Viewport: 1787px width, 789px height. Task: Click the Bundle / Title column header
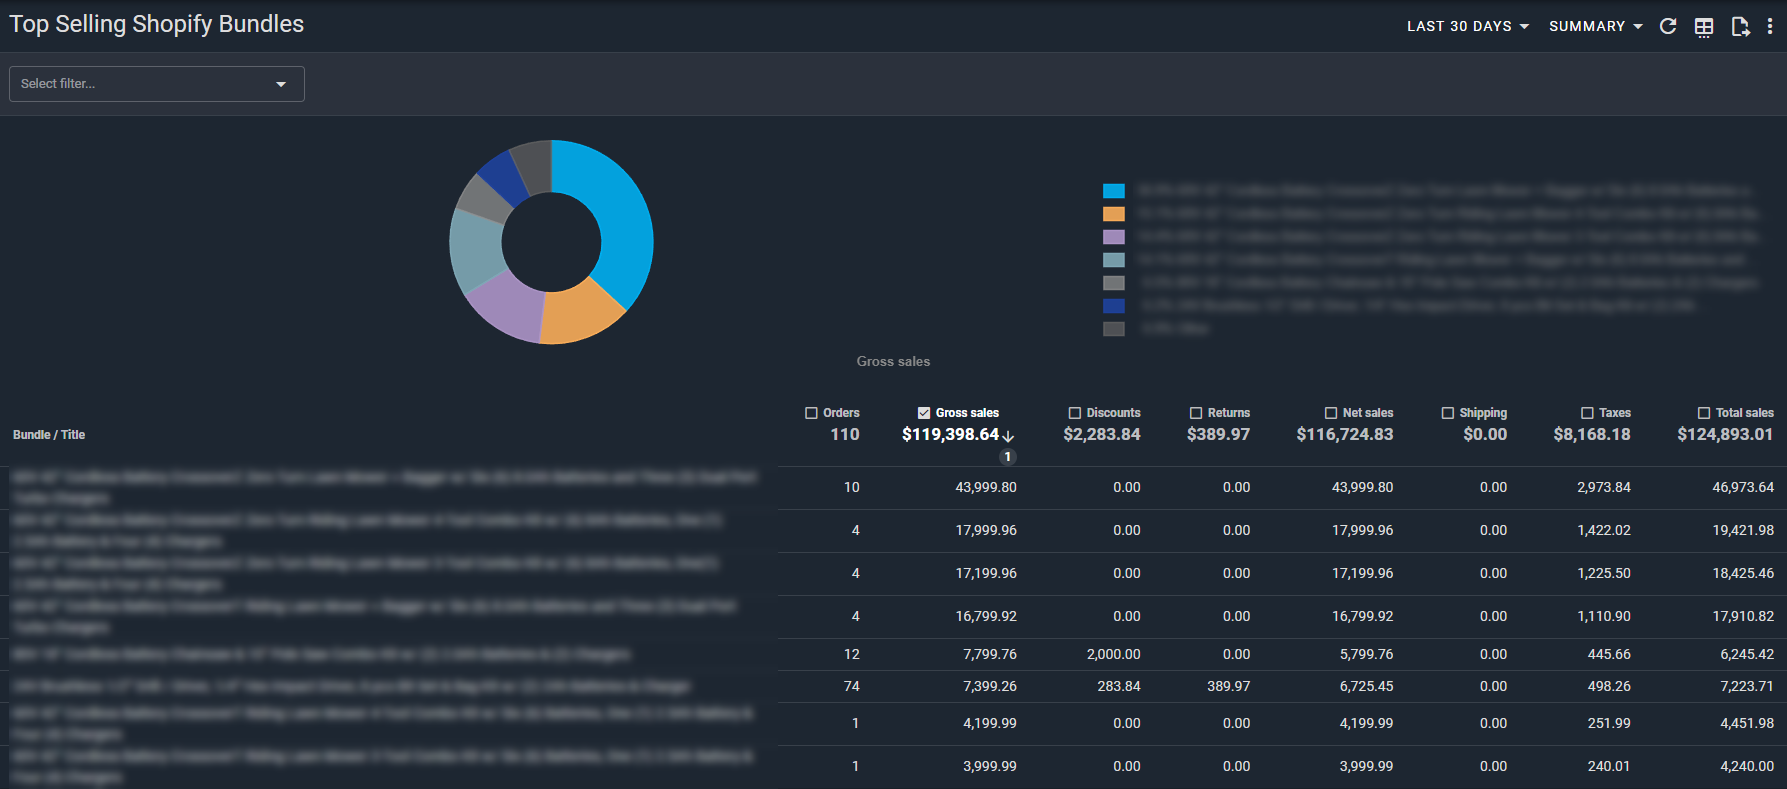pos(49,435)
